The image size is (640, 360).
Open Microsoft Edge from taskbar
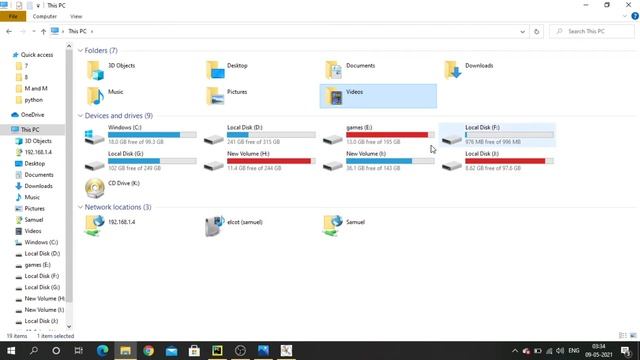[102, 351]
